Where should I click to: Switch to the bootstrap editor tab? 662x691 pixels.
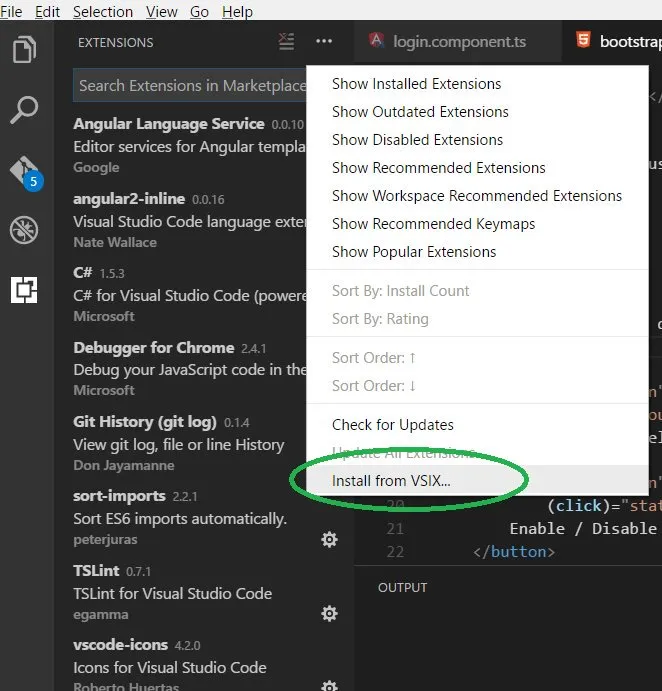613,41
